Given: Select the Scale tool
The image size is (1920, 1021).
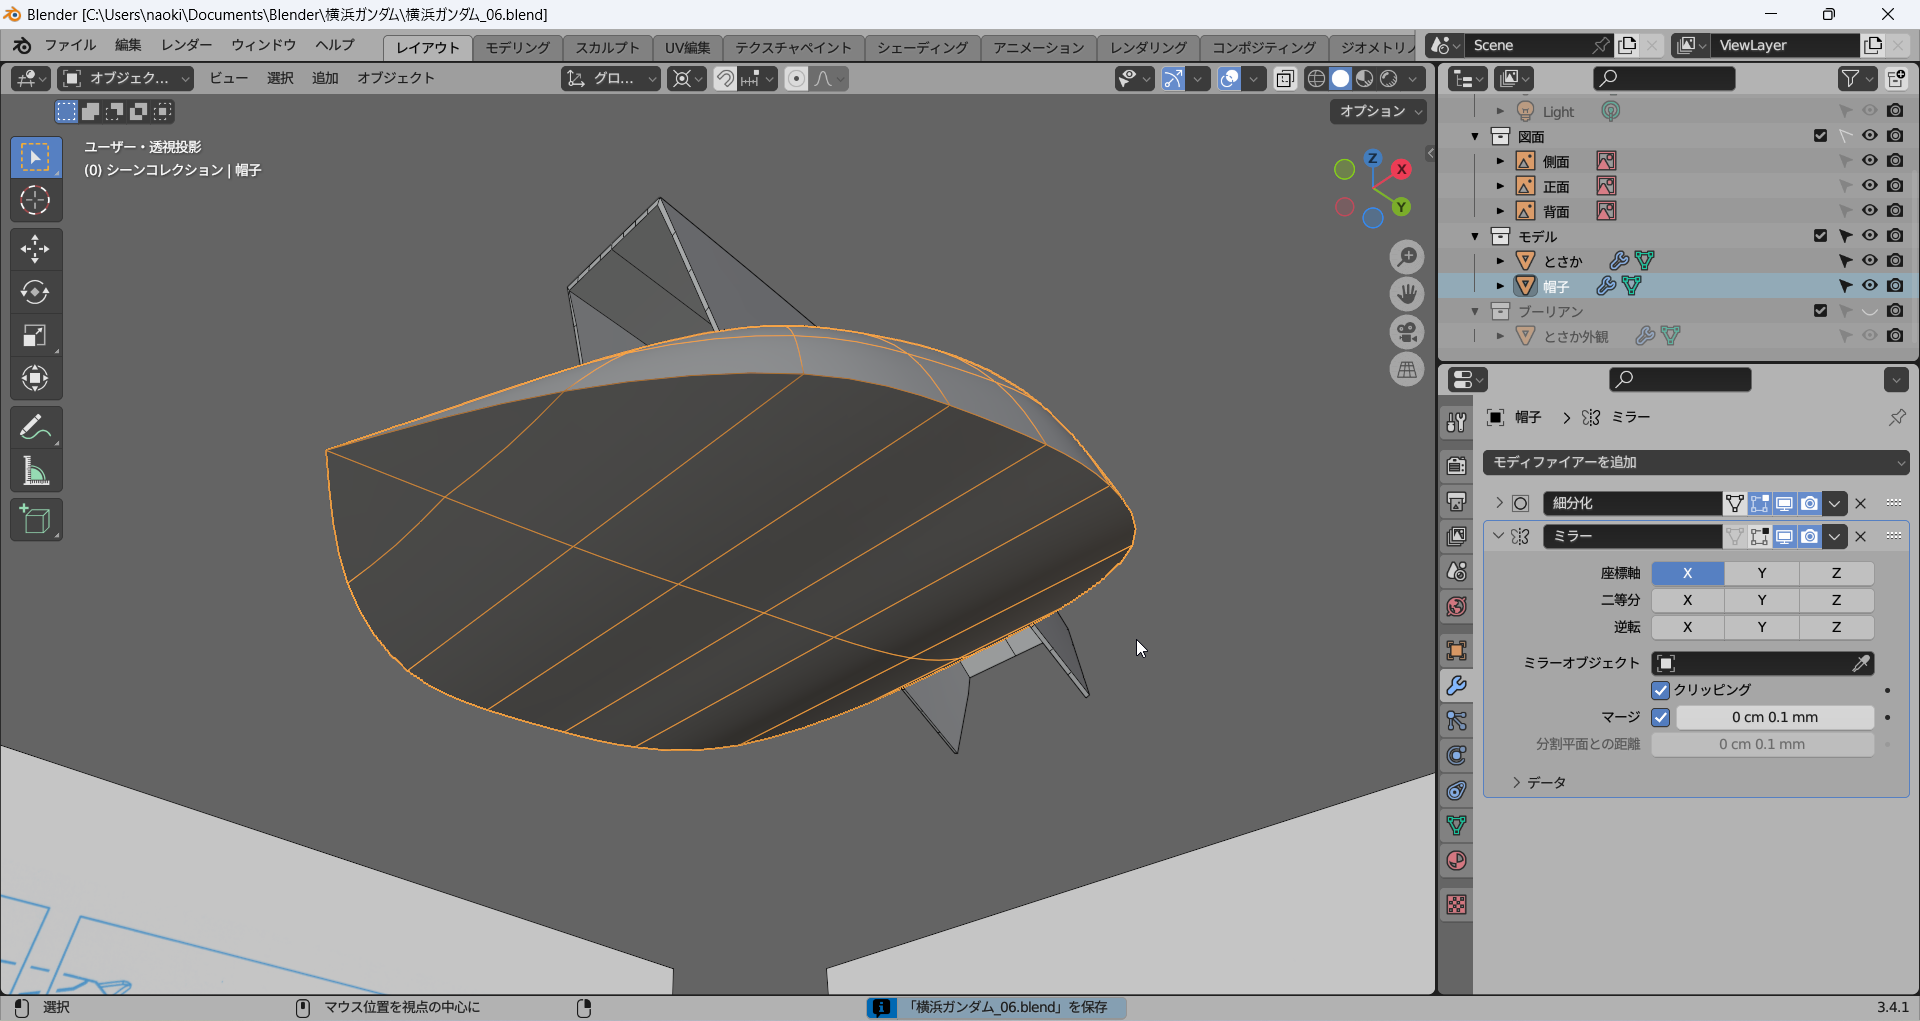Looking at the screenshot, I should point(35,336).
